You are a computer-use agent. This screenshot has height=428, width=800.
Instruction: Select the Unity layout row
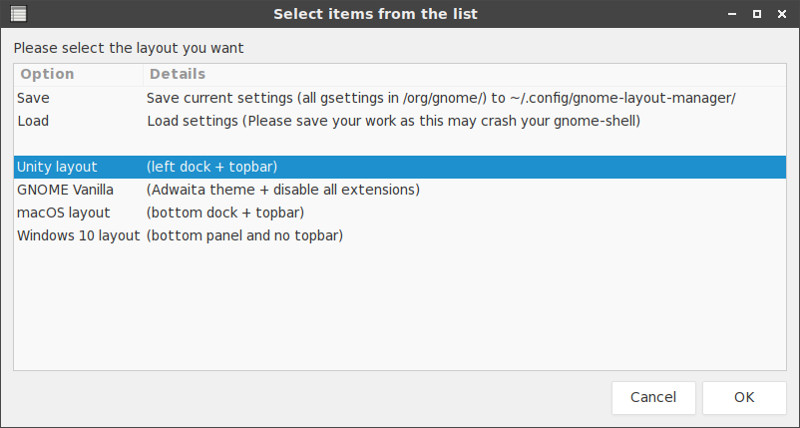(400, 167)
